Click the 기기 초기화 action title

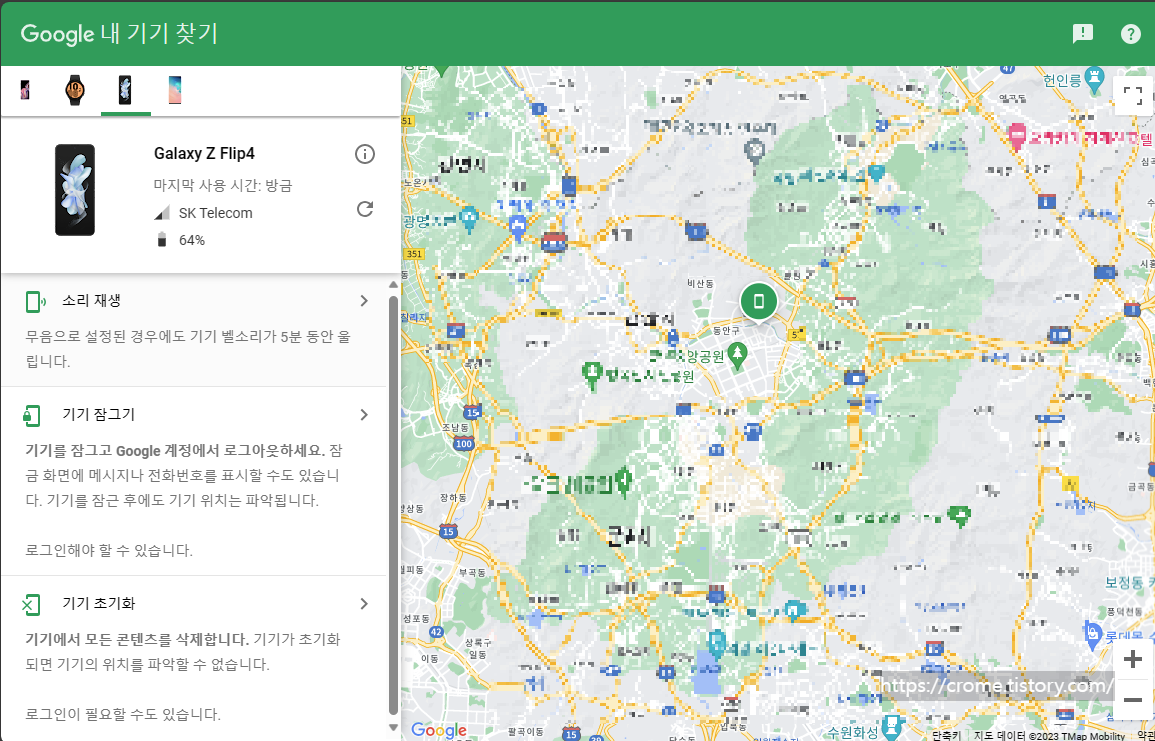point(99,604)
